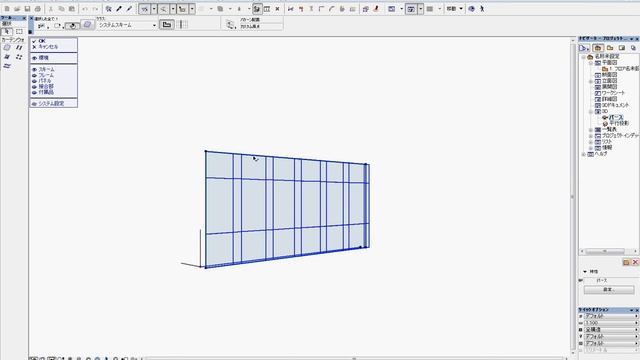
Task: Select 平行投影 in the Navigator tree
Action: 619,123
